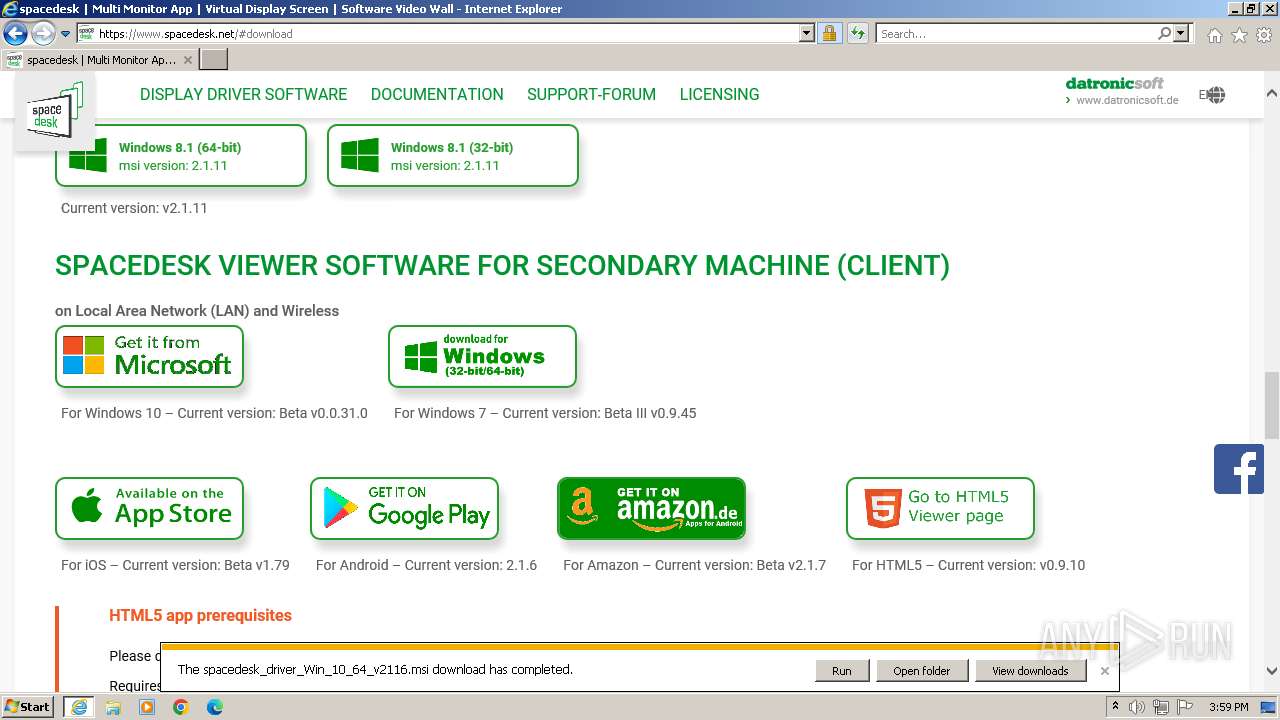The height and width of the screenshot is (720, 1280).
Task: Open the SUPPORT-FORUM menu item
Action: [591, 95]
